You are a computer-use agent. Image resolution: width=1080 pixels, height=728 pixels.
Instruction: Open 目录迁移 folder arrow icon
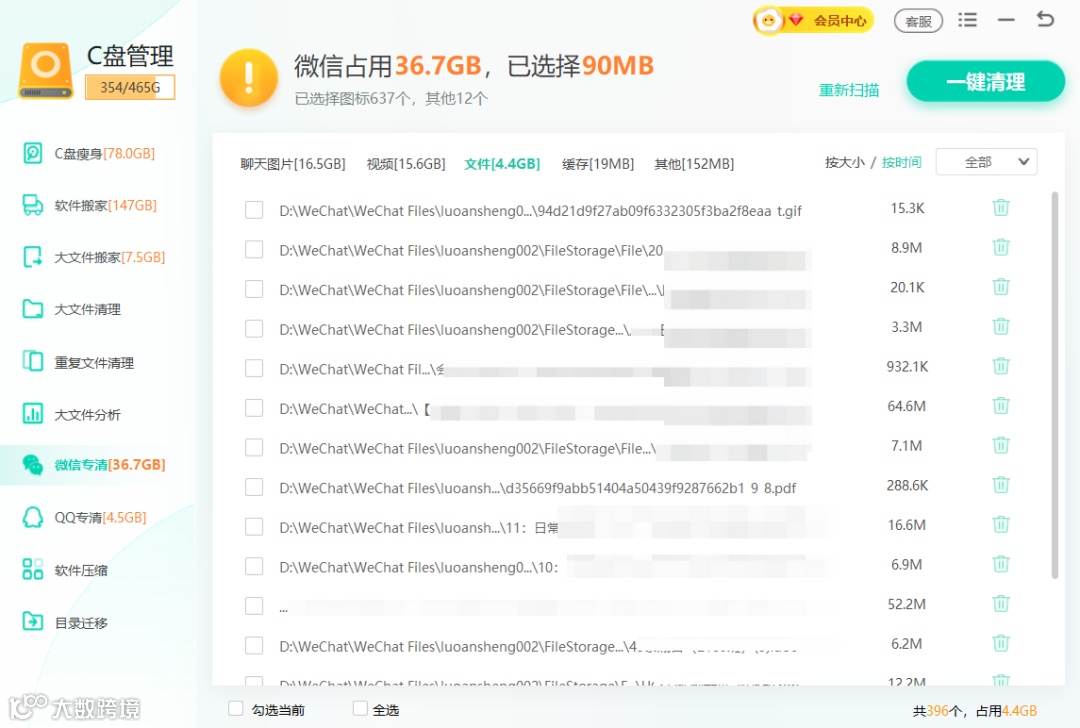pos(32,622)
